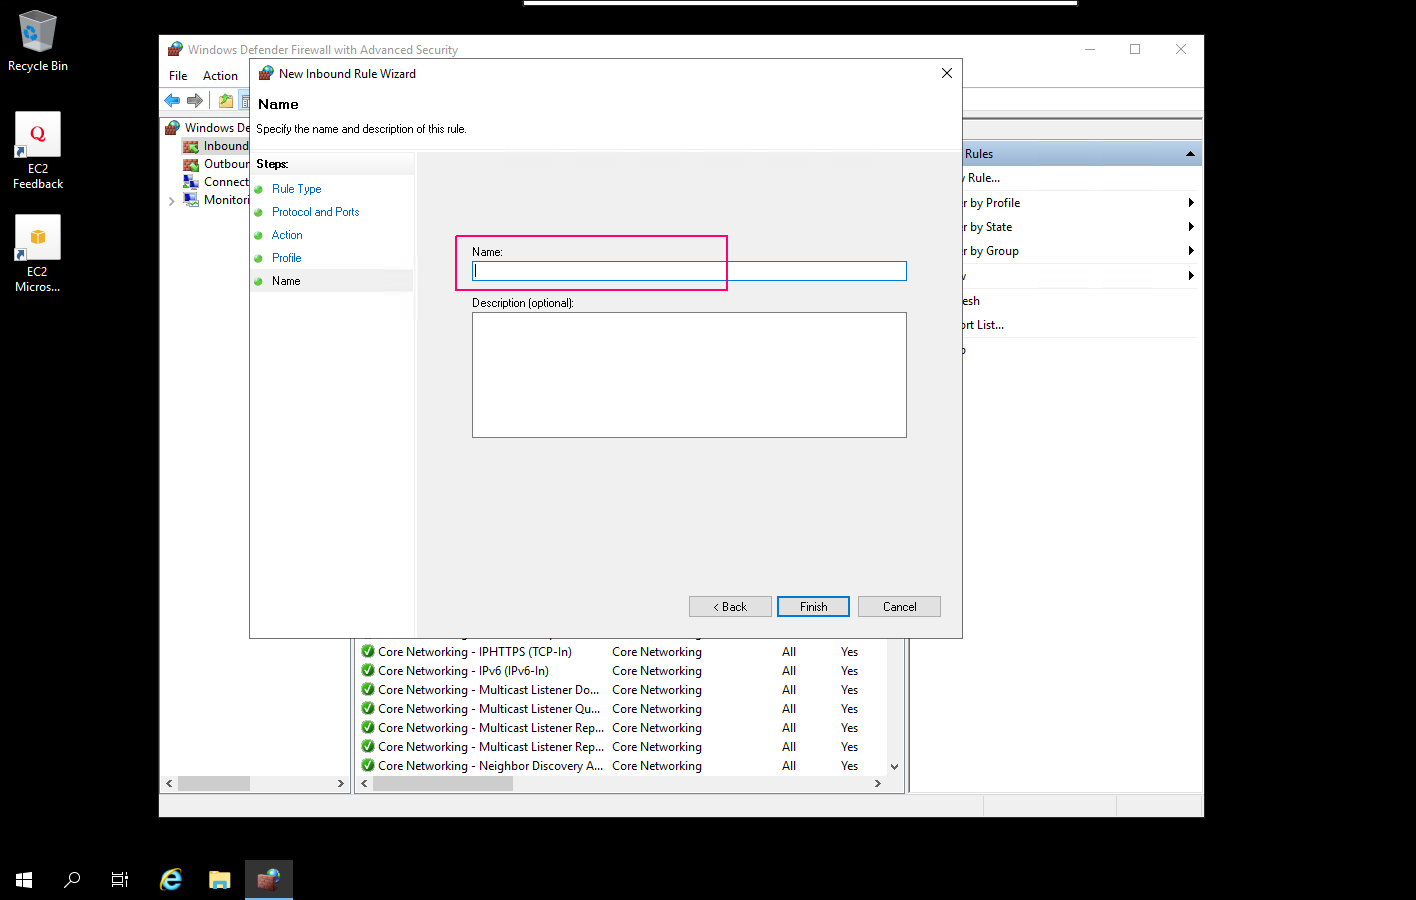The height and width of the screenshot is (900, 1416).
Task: Select the Core Networking - IPv6 (IPv6-In) rule
Action: coord(463,671)
